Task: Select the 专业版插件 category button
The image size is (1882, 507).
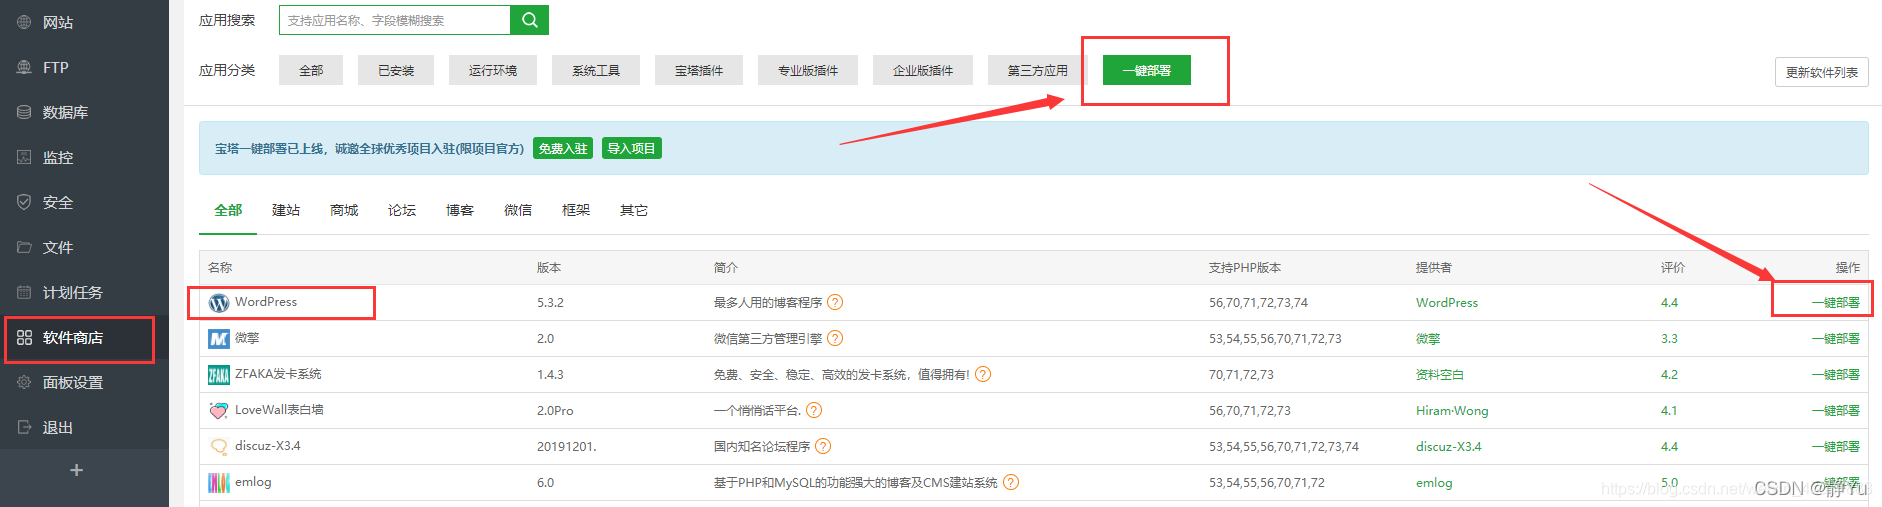Action: (808, 70)
